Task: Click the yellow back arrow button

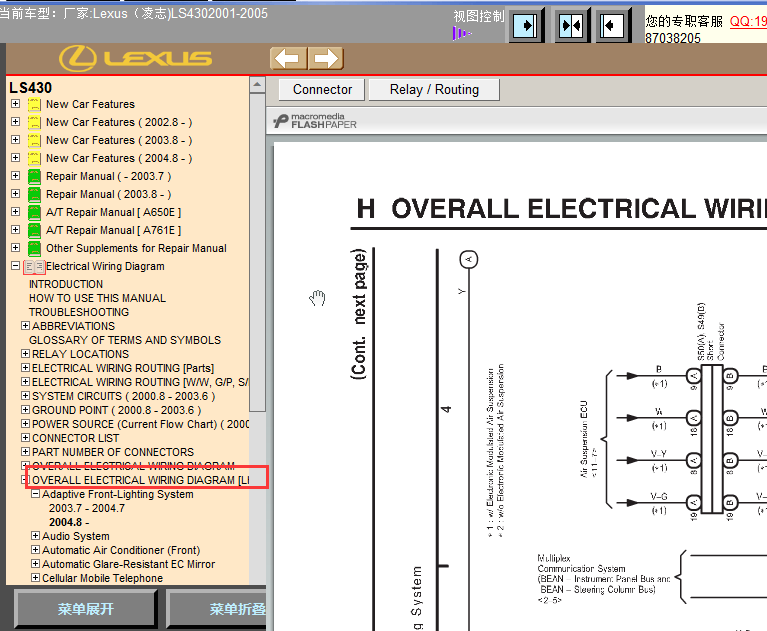Action: click(x=288, y=59)
